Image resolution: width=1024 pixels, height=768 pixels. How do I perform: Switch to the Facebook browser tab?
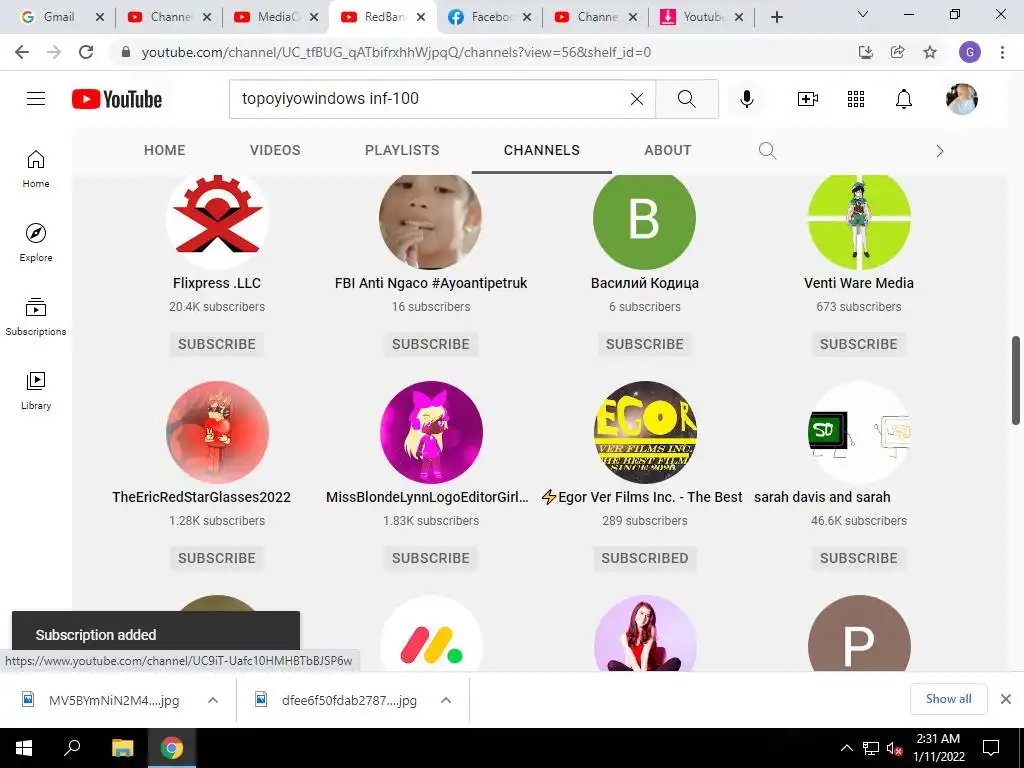click(x=490, y=17)
